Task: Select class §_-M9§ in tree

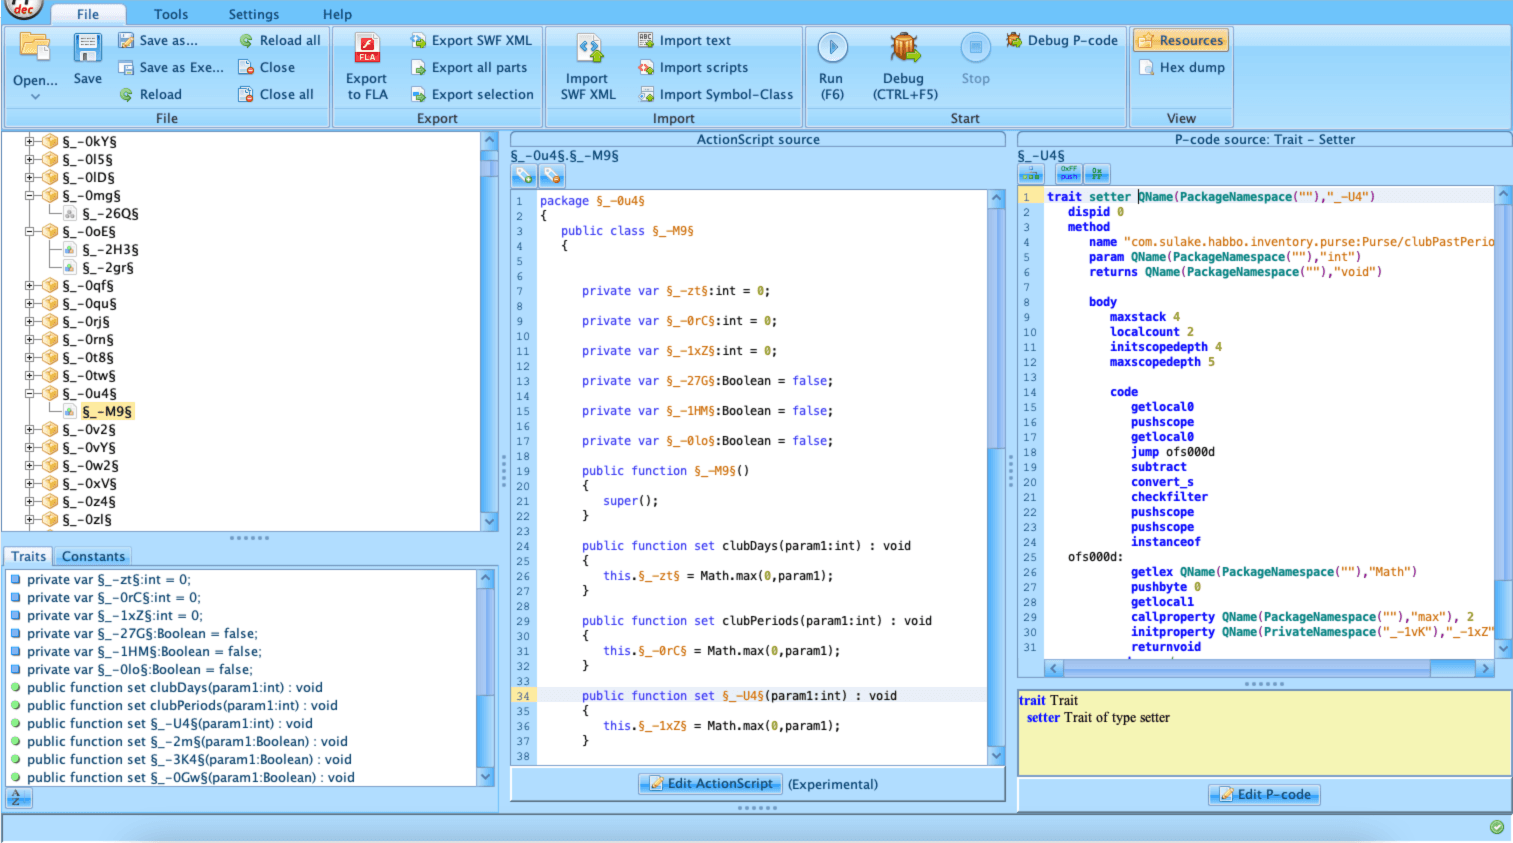Action: (x=107, y=412)
